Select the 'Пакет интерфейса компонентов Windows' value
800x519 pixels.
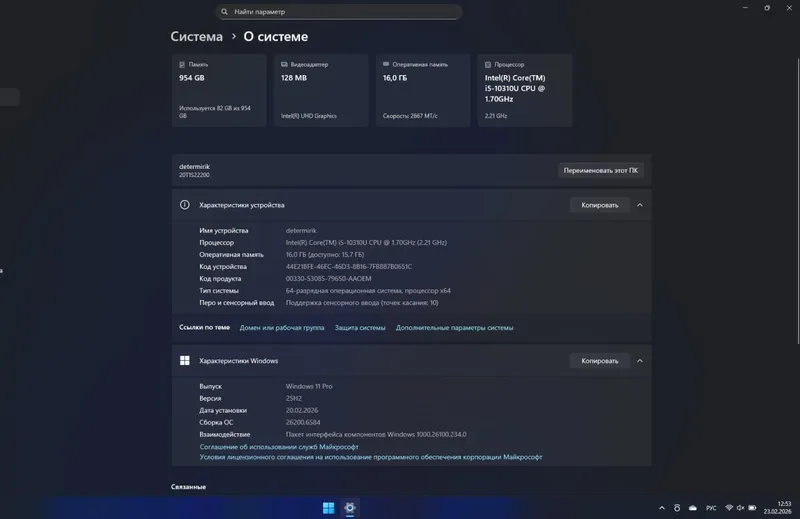pos(376,435)
